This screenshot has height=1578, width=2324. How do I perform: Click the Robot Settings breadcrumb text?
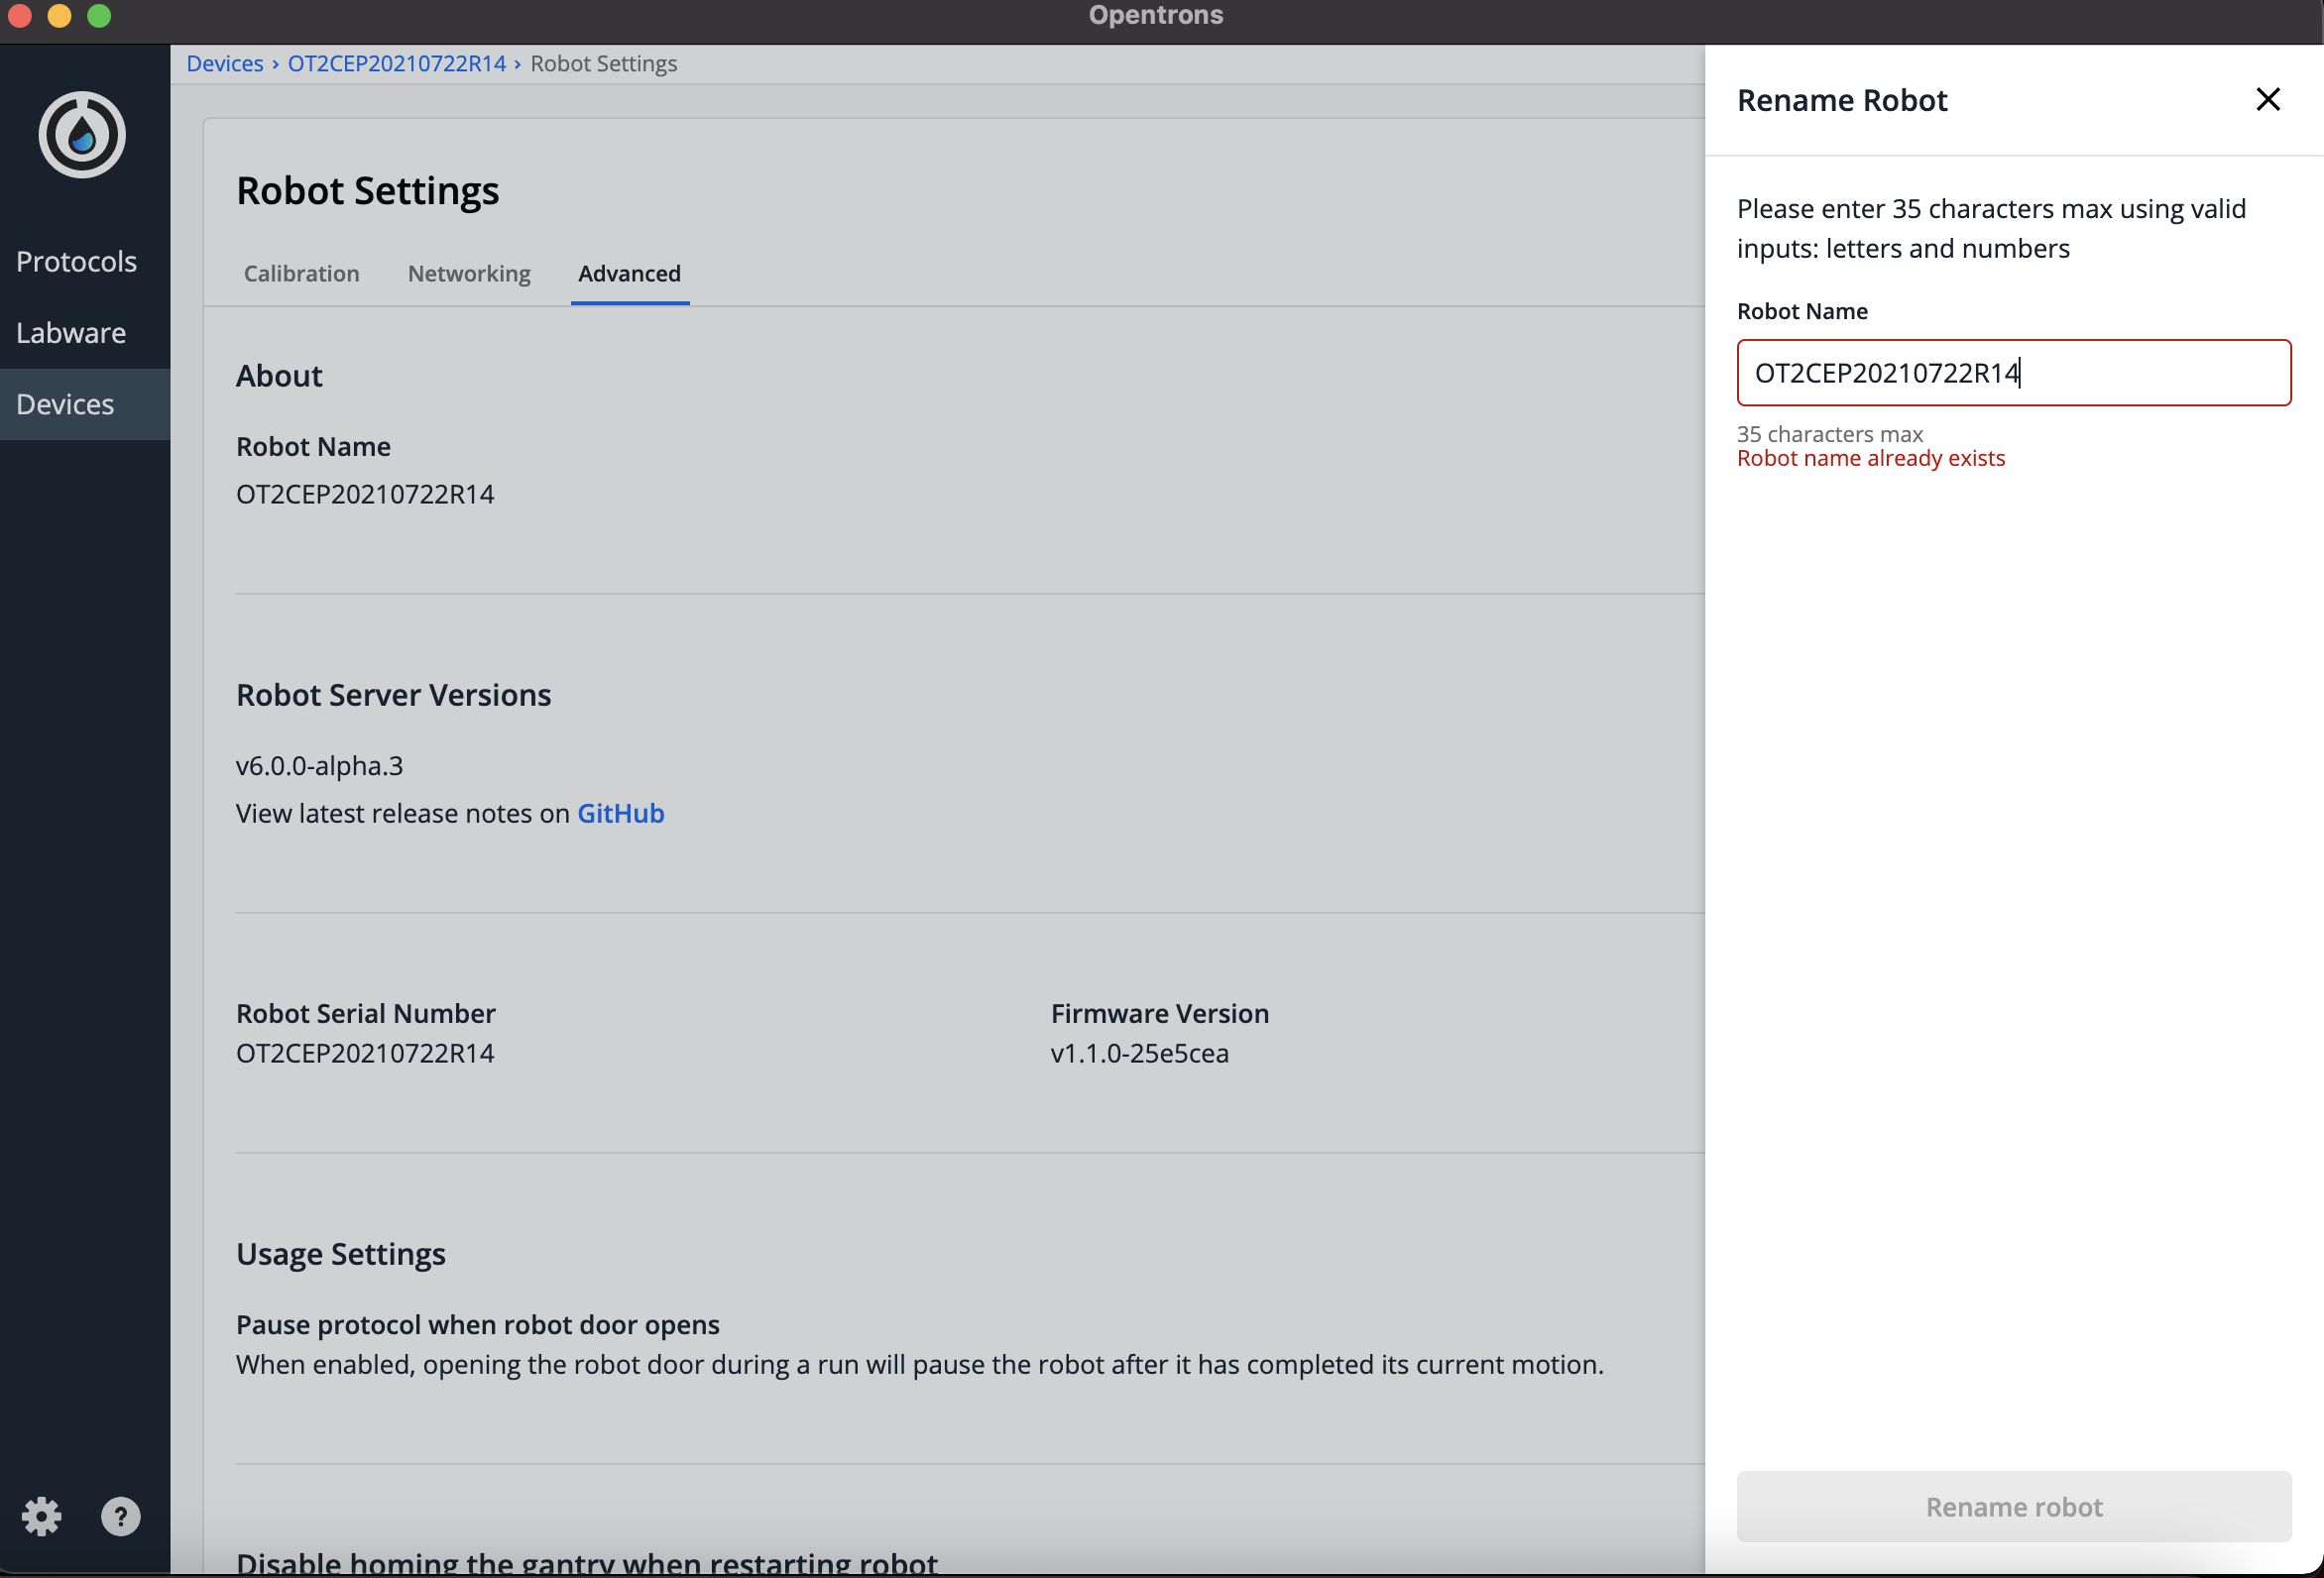[603, 63]
